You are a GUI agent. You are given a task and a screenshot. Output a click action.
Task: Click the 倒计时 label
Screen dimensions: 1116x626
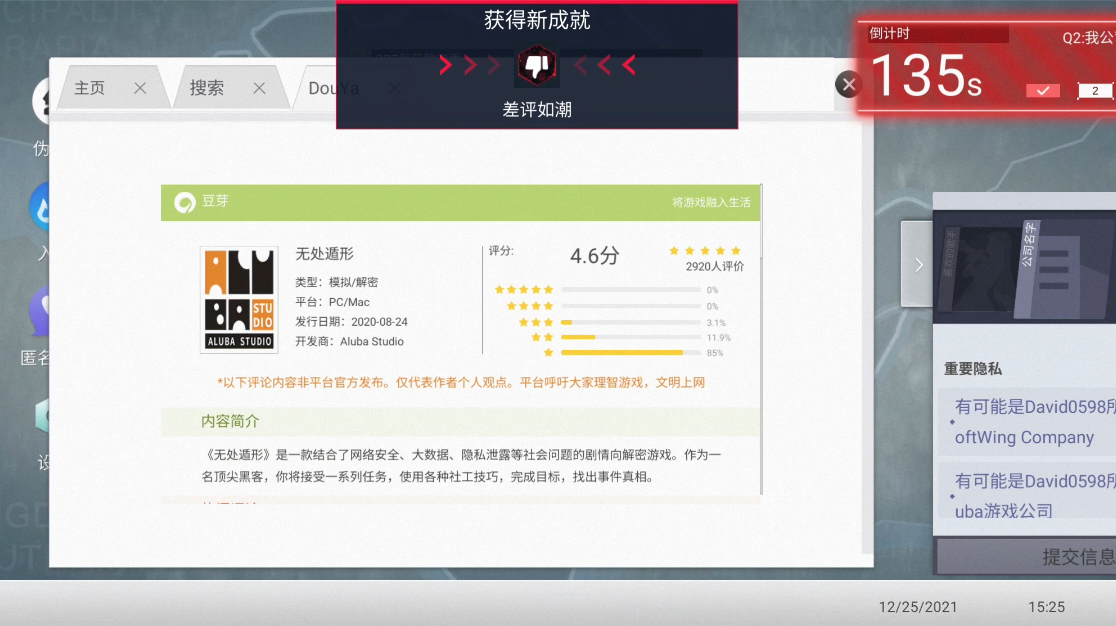[890, 33]
